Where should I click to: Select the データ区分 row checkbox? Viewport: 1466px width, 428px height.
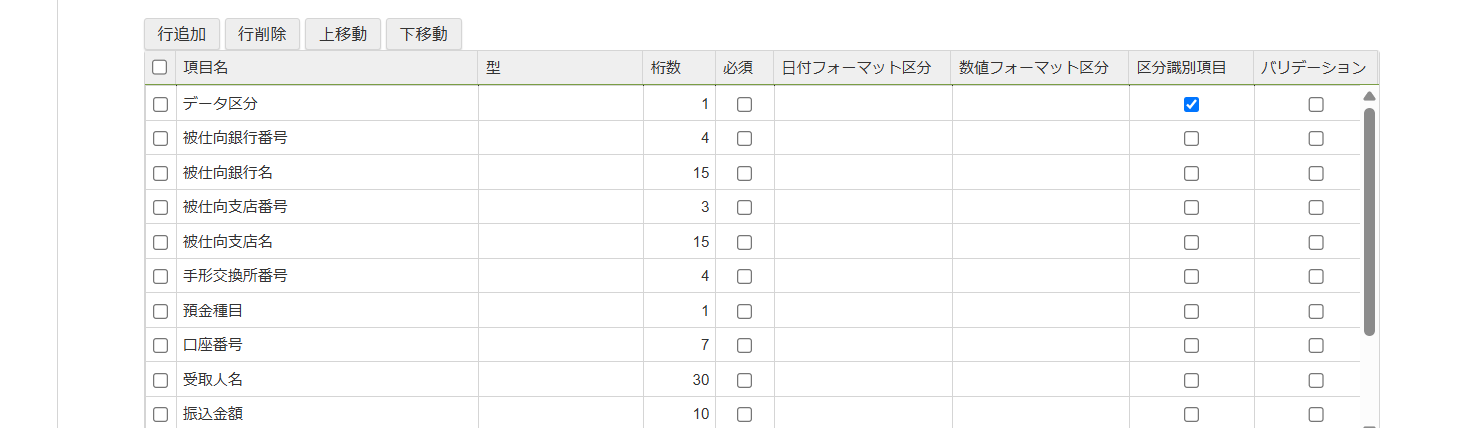coord(160,104)
